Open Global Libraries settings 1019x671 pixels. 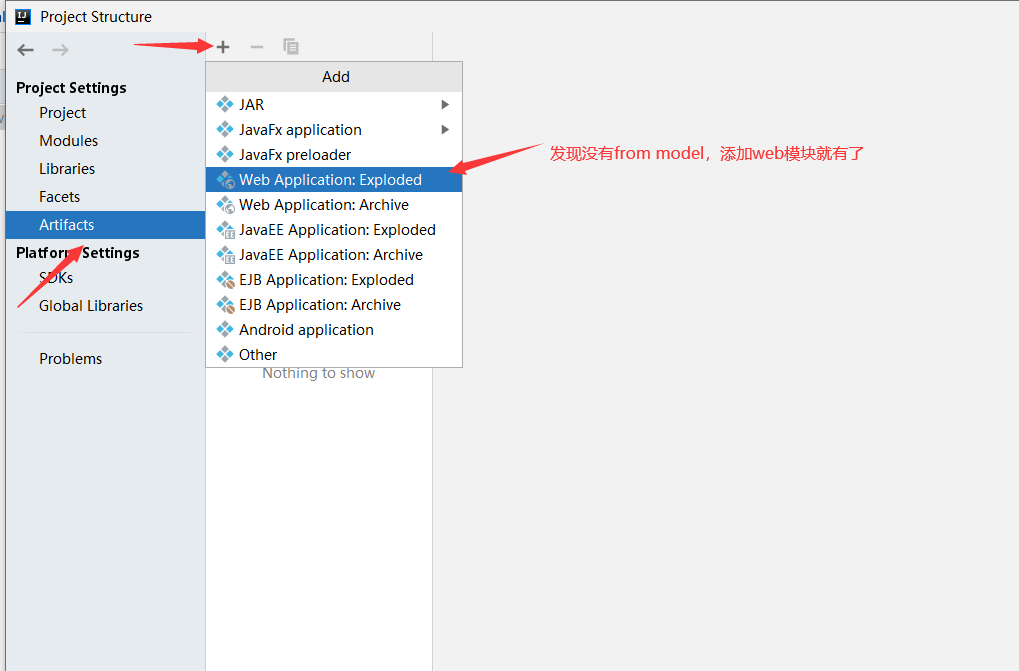pyautogui.click(x=105, y=306)
